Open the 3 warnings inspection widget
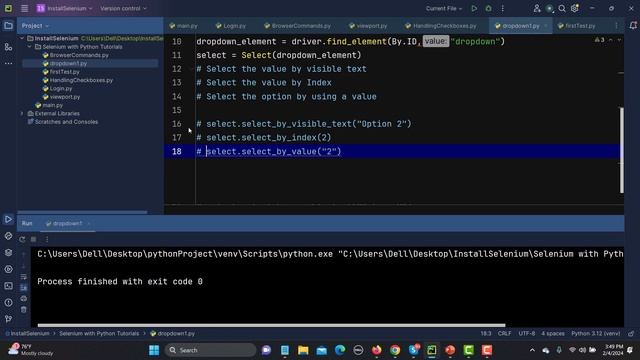 [599, 40]
